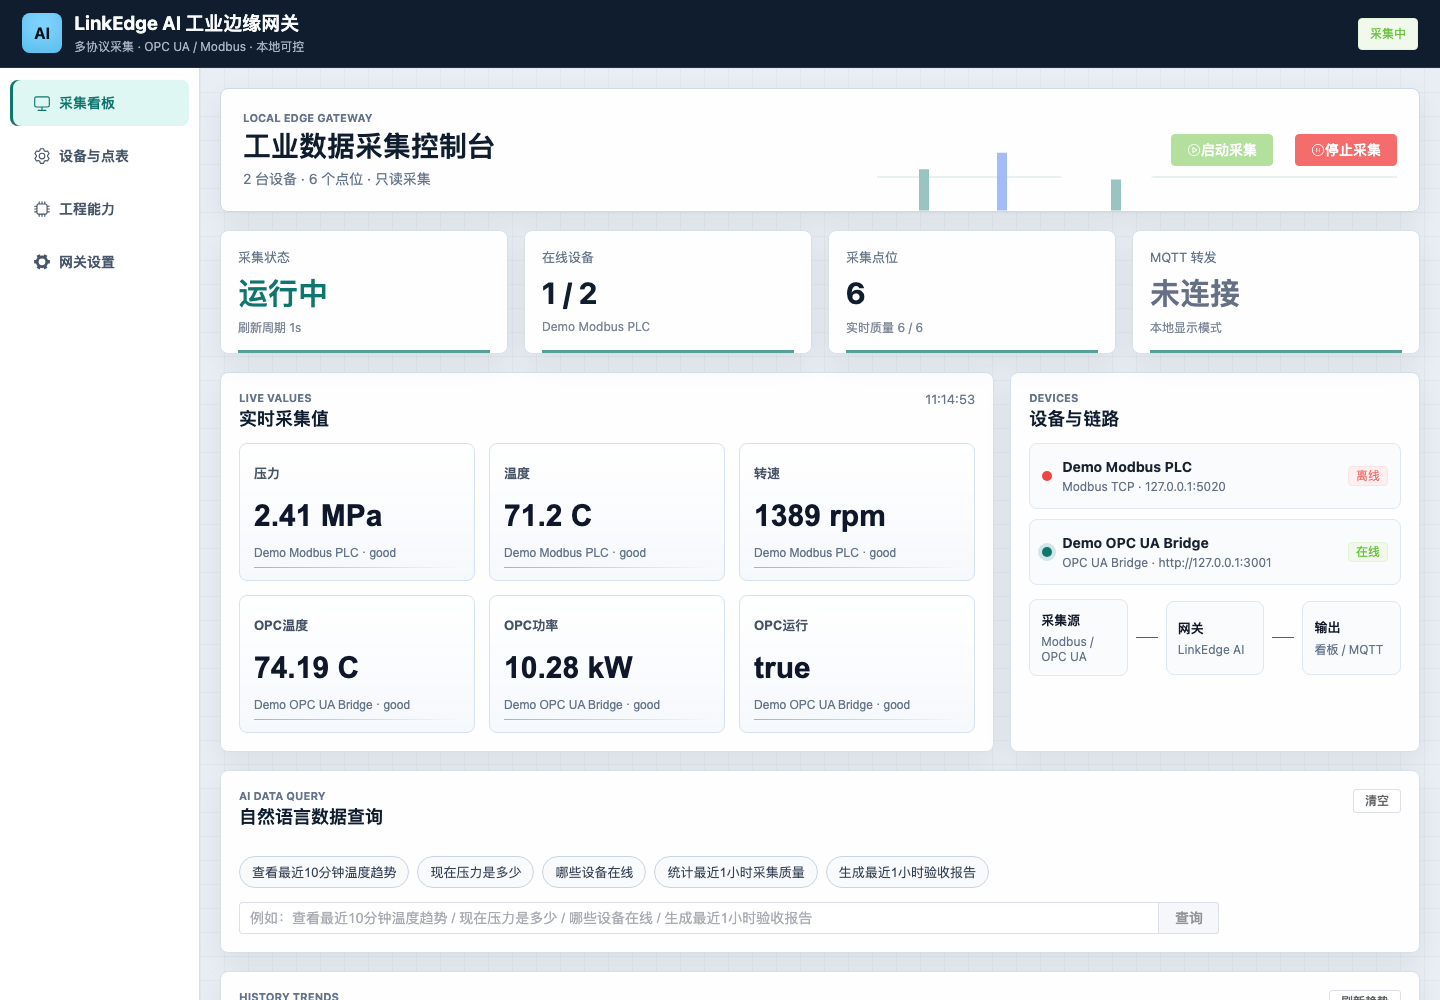Click the 温度 71.2 C value card

(x=607, y=512)
